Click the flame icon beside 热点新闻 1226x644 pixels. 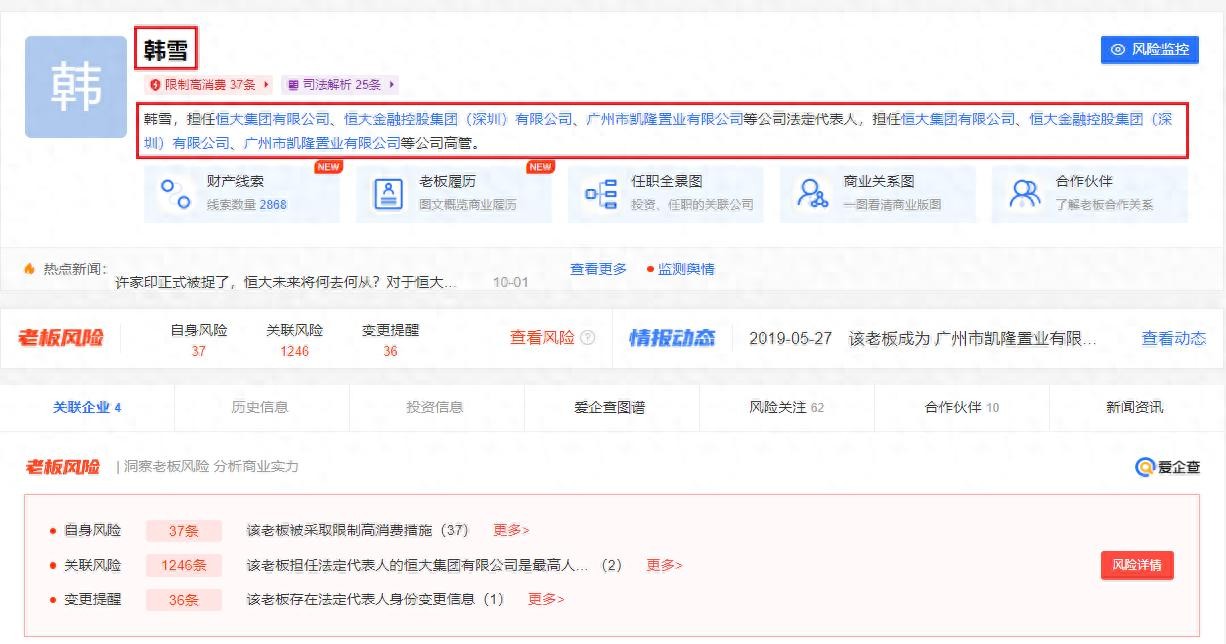(x=30, y=269)
